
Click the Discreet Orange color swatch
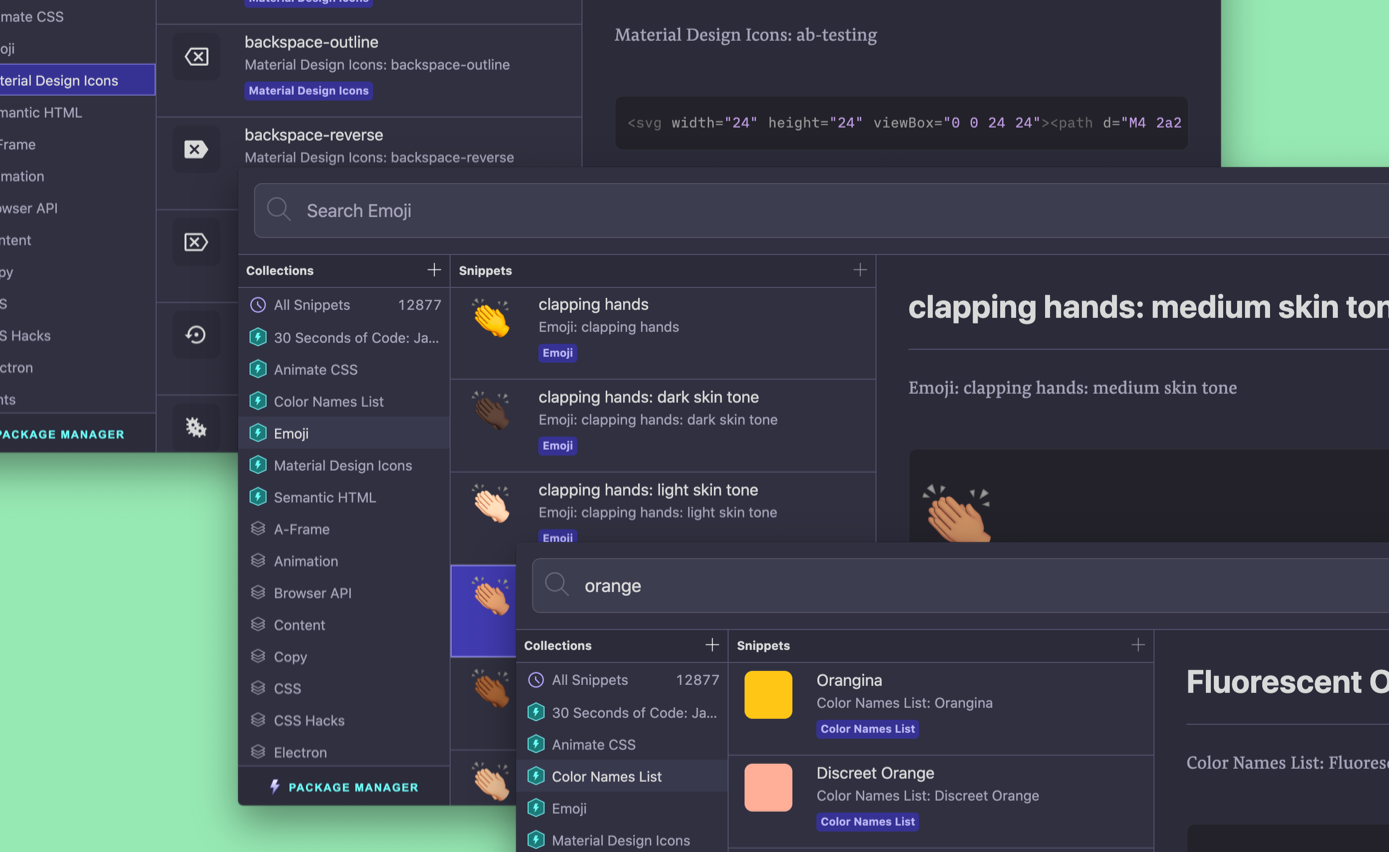[768, 788]
